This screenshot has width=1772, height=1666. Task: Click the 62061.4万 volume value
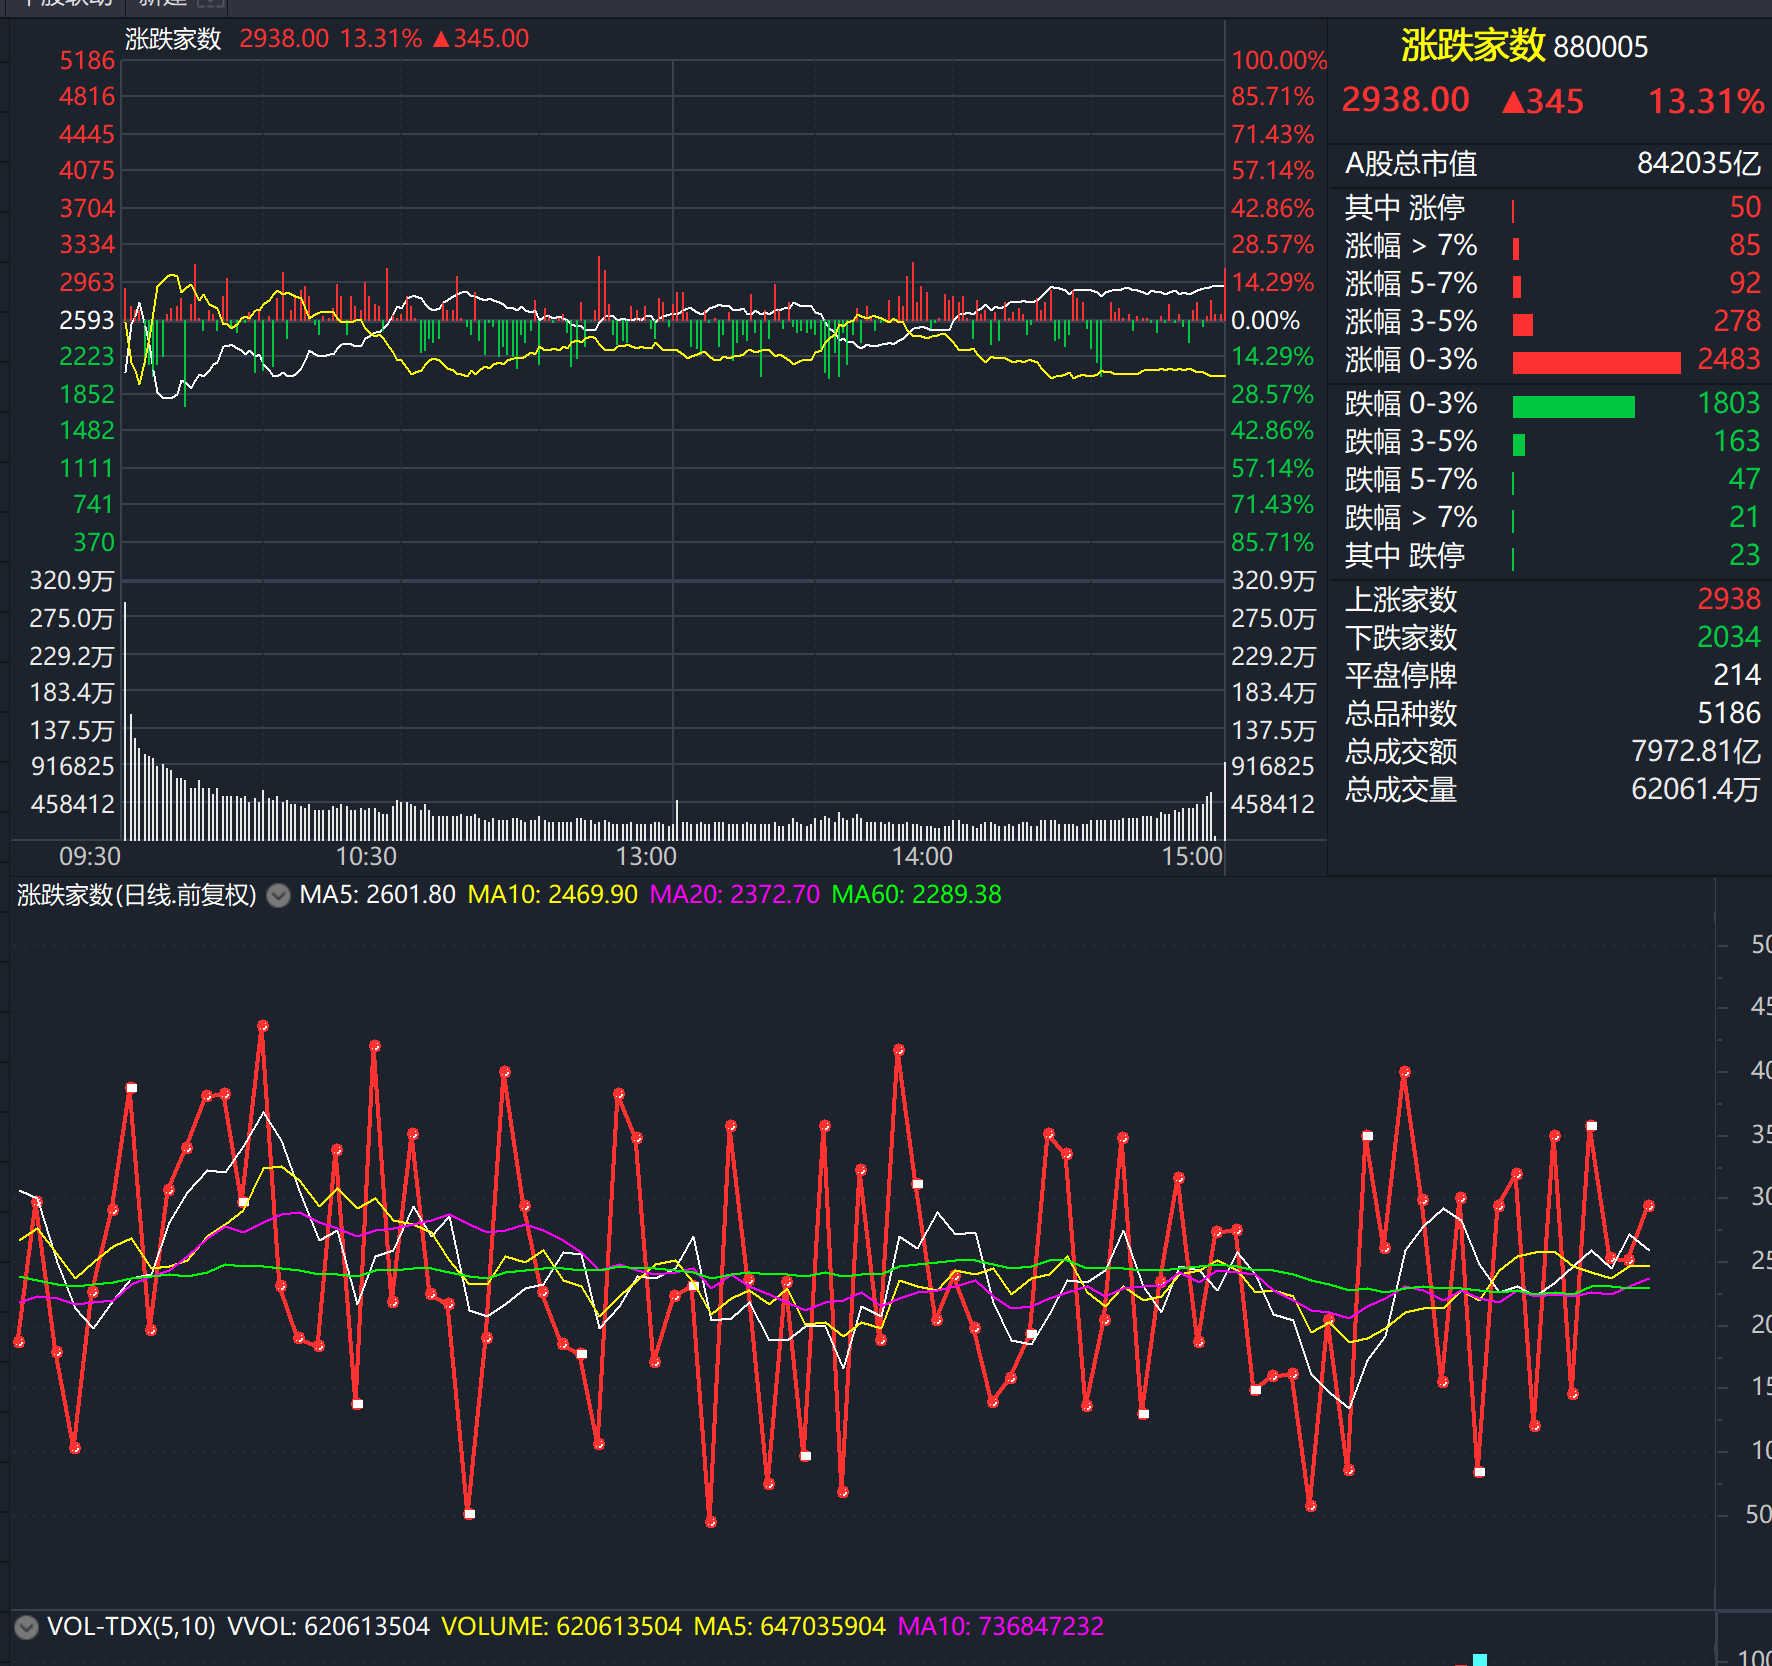coord(1695,789)
